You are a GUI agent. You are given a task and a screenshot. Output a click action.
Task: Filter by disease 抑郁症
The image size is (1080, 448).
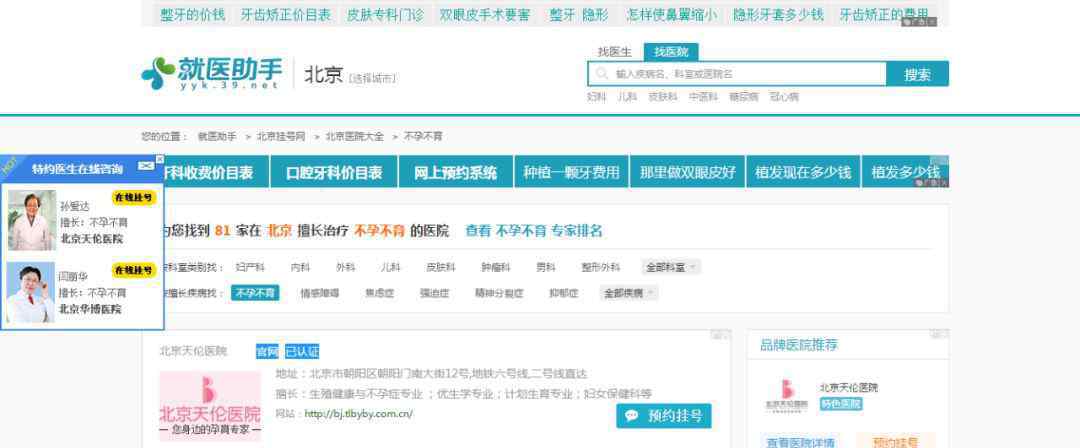pyautogui.click(x=564, y=294)
